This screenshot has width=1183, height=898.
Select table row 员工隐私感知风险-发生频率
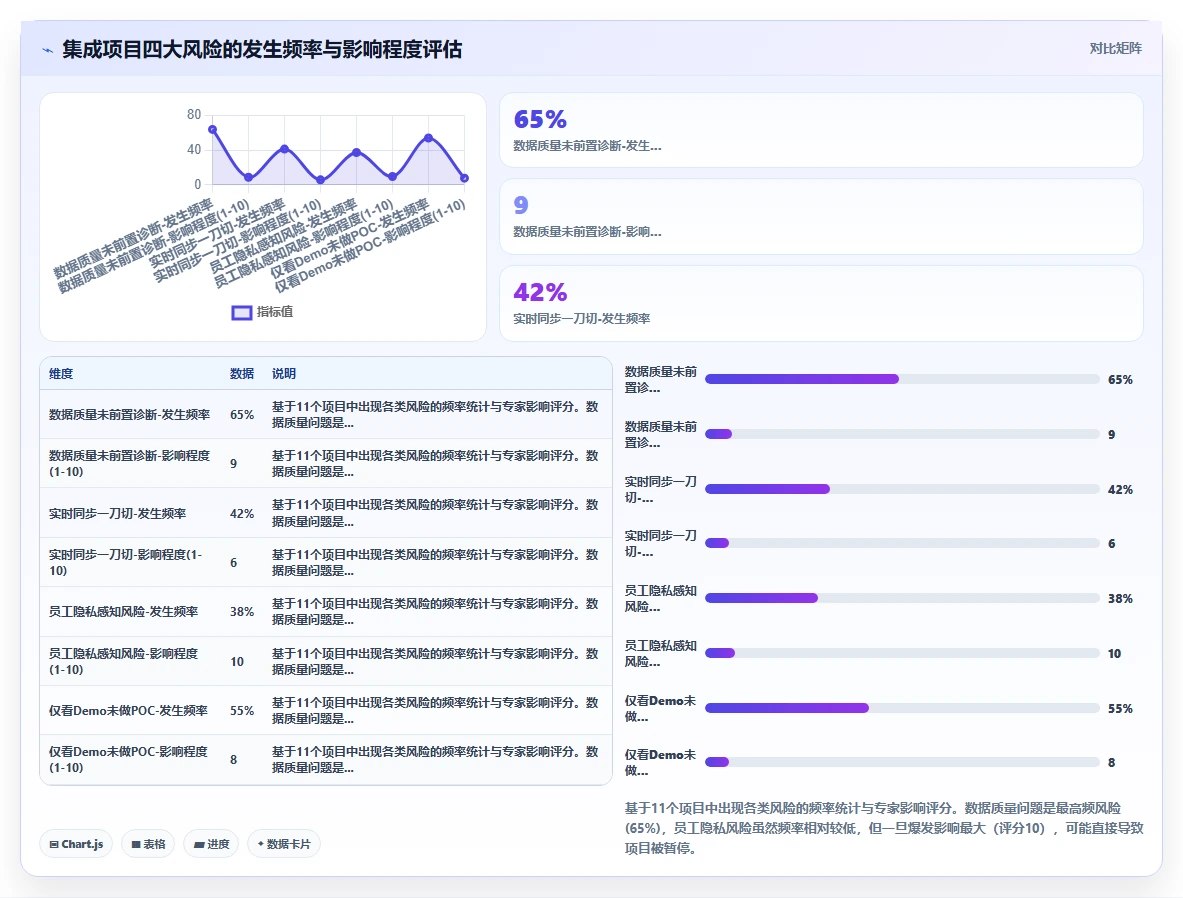pyautogui.click(x=325, y=611)
